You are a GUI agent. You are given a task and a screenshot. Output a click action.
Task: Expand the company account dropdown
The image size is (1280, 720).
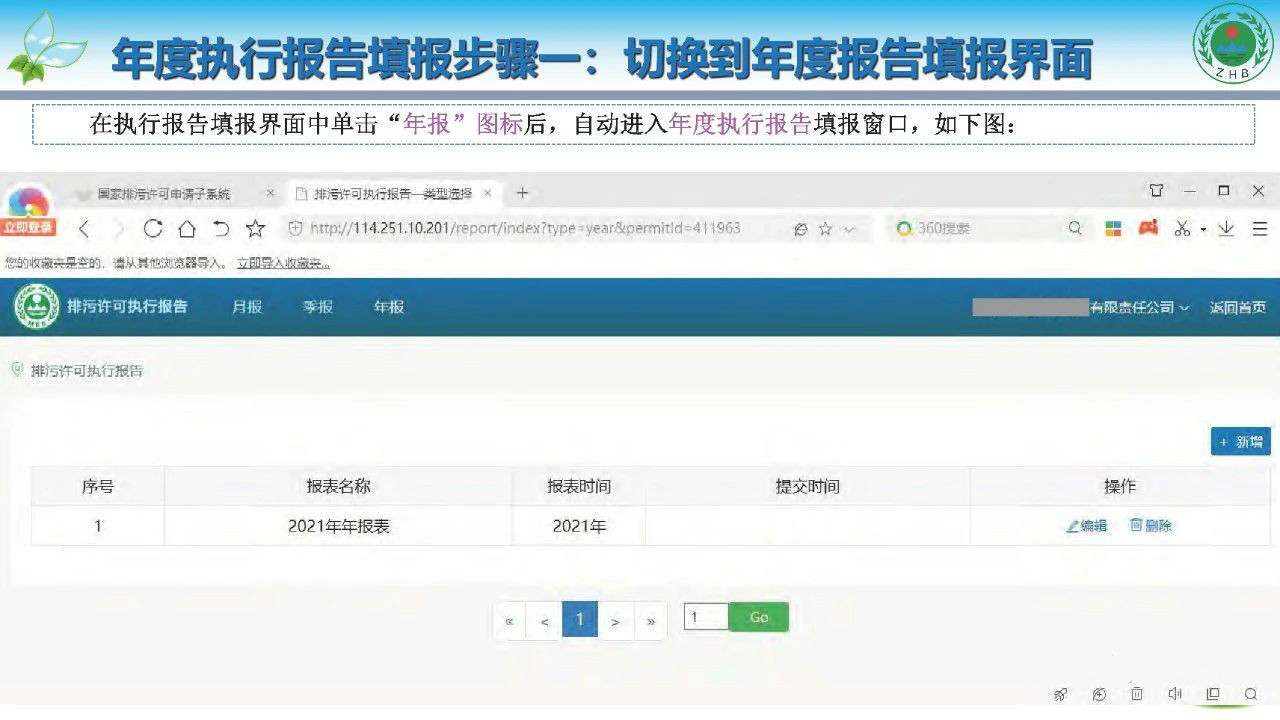coord(1140,308)
